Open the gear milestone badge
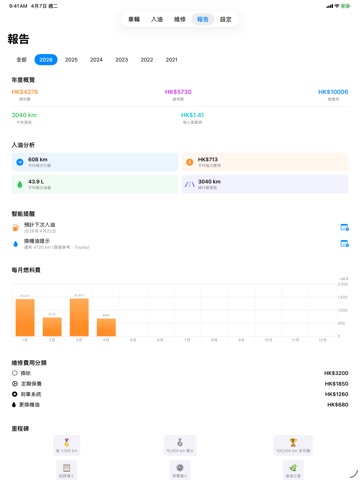 [x=180, y=470]
